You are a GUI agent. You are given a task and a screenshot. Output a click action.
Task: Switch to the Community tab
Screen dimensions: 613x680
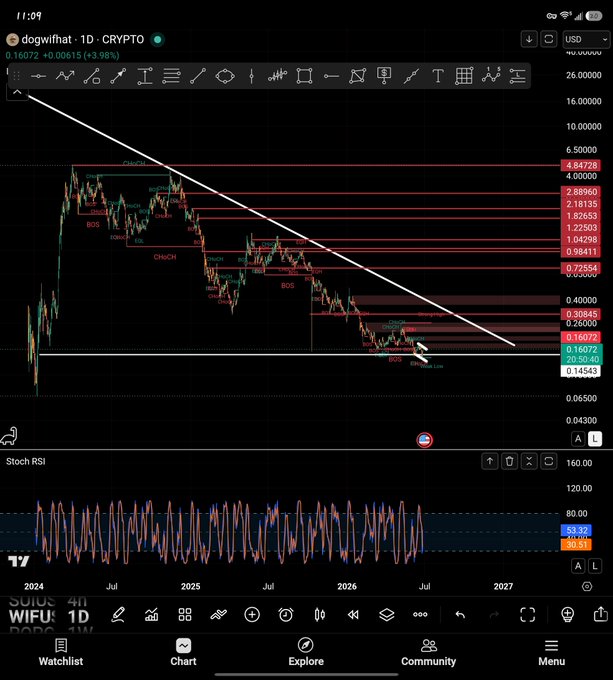click(x=429, y=652)
